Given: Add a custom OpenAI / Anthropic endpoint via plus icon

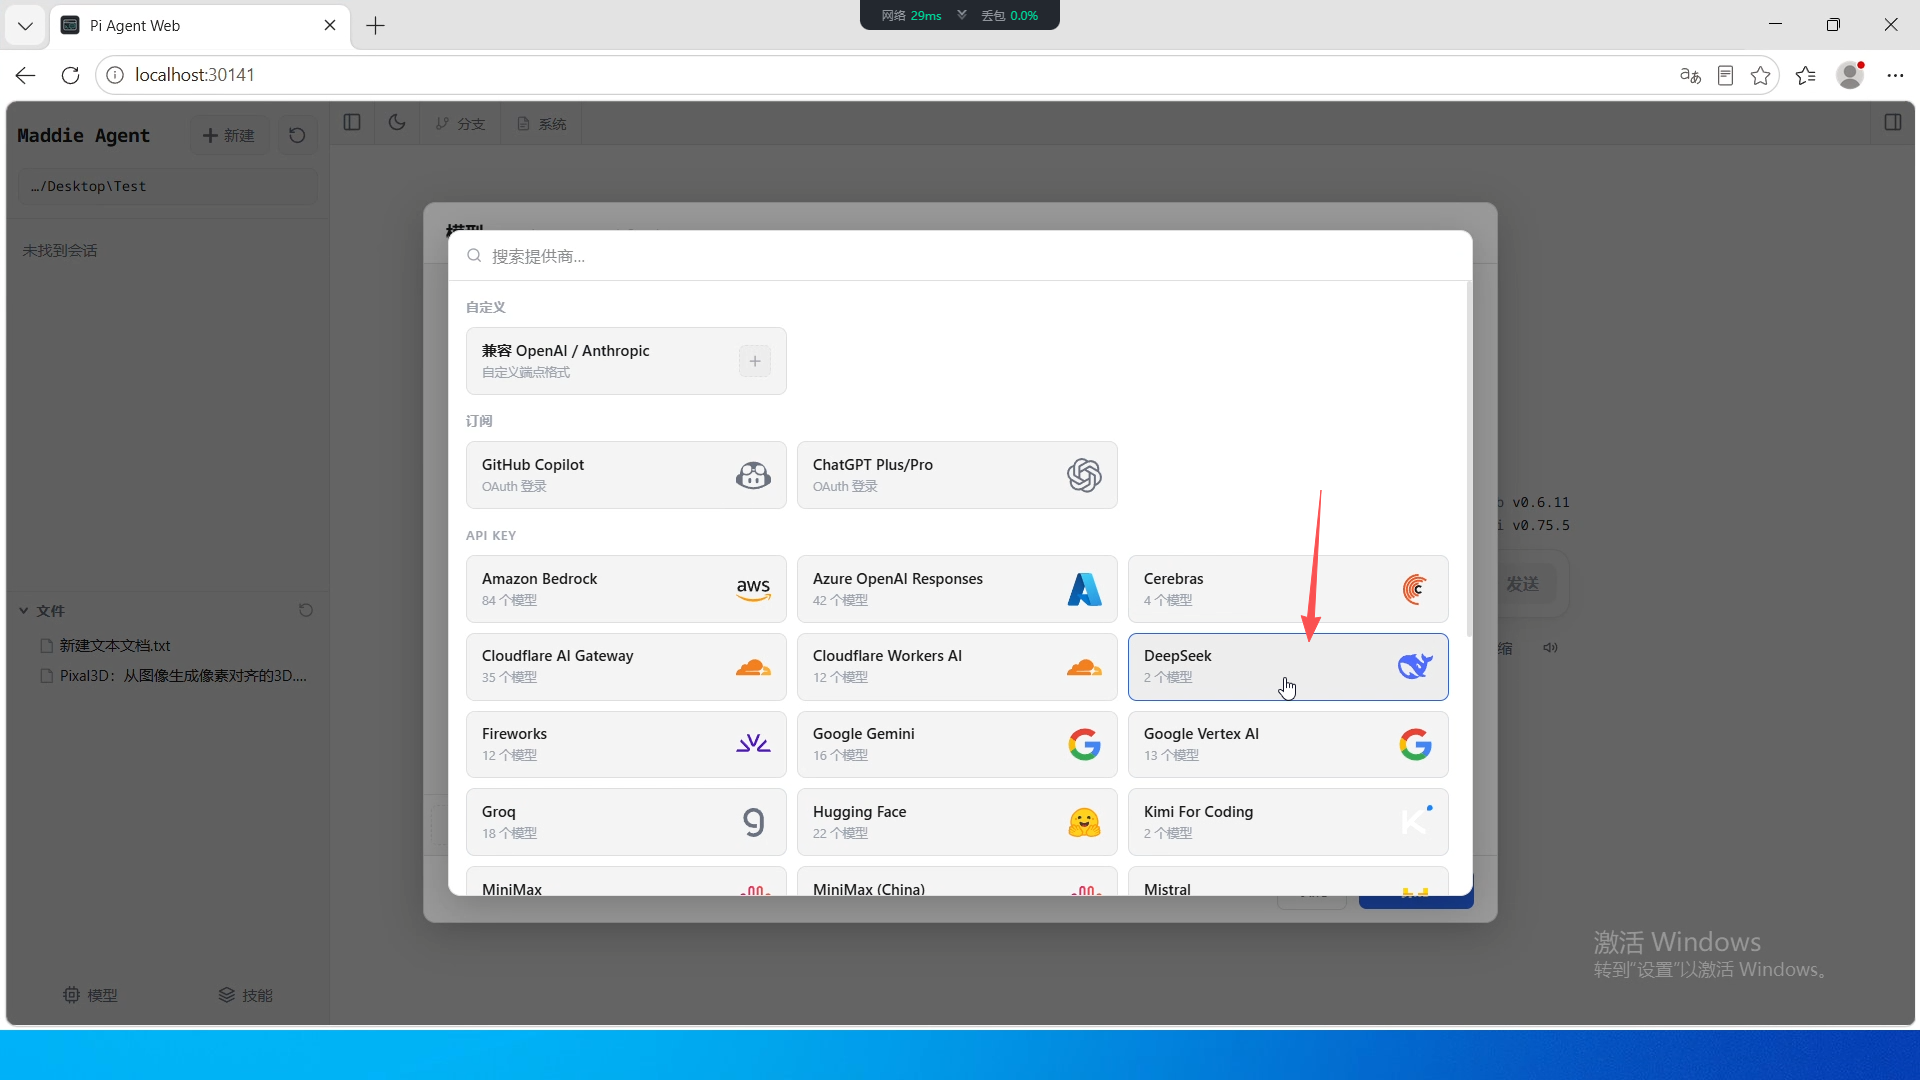Looking at the screenshot, I should 755,361.
